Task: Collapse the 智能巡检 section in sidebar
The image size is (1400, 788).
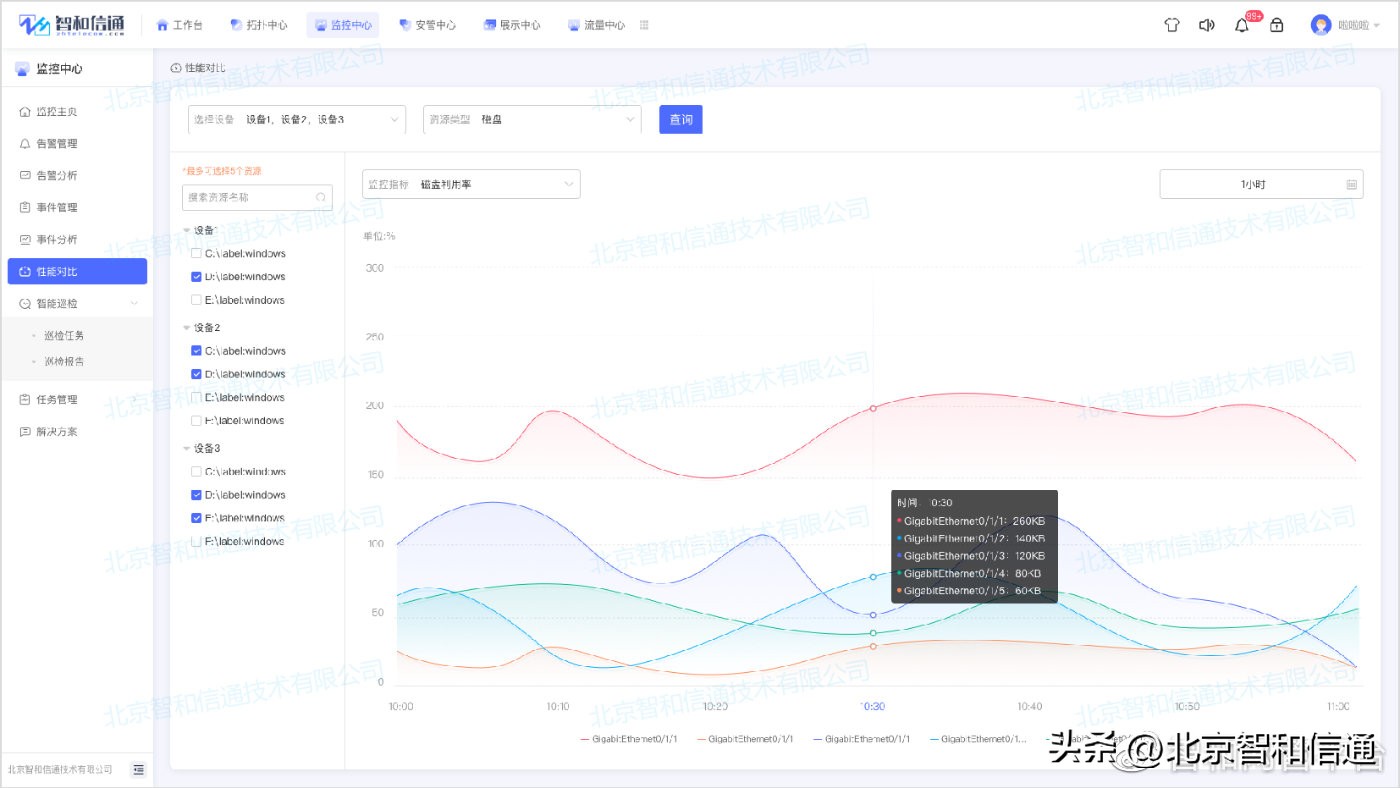Action: [x=135, y=302]
